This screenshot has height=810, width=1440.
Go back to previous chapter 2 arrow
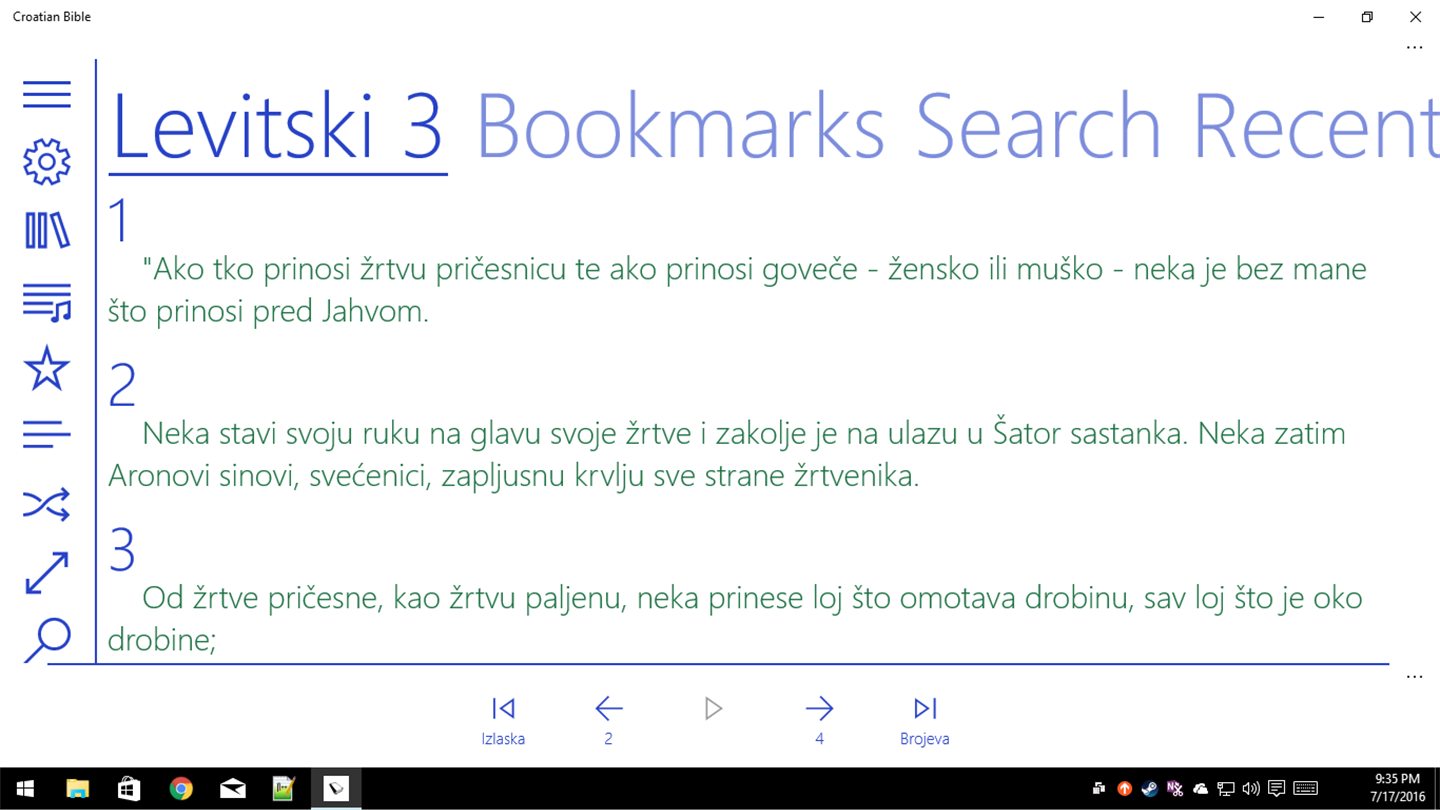click(x=608, y=721)
